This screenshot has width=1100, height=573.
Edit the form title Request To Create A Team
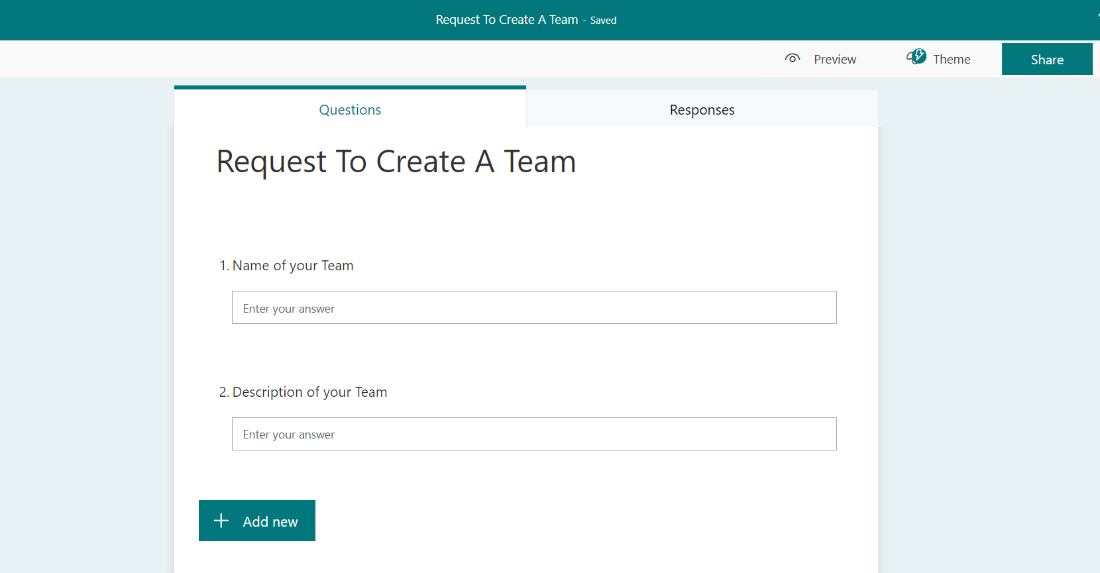click(396, 162)
